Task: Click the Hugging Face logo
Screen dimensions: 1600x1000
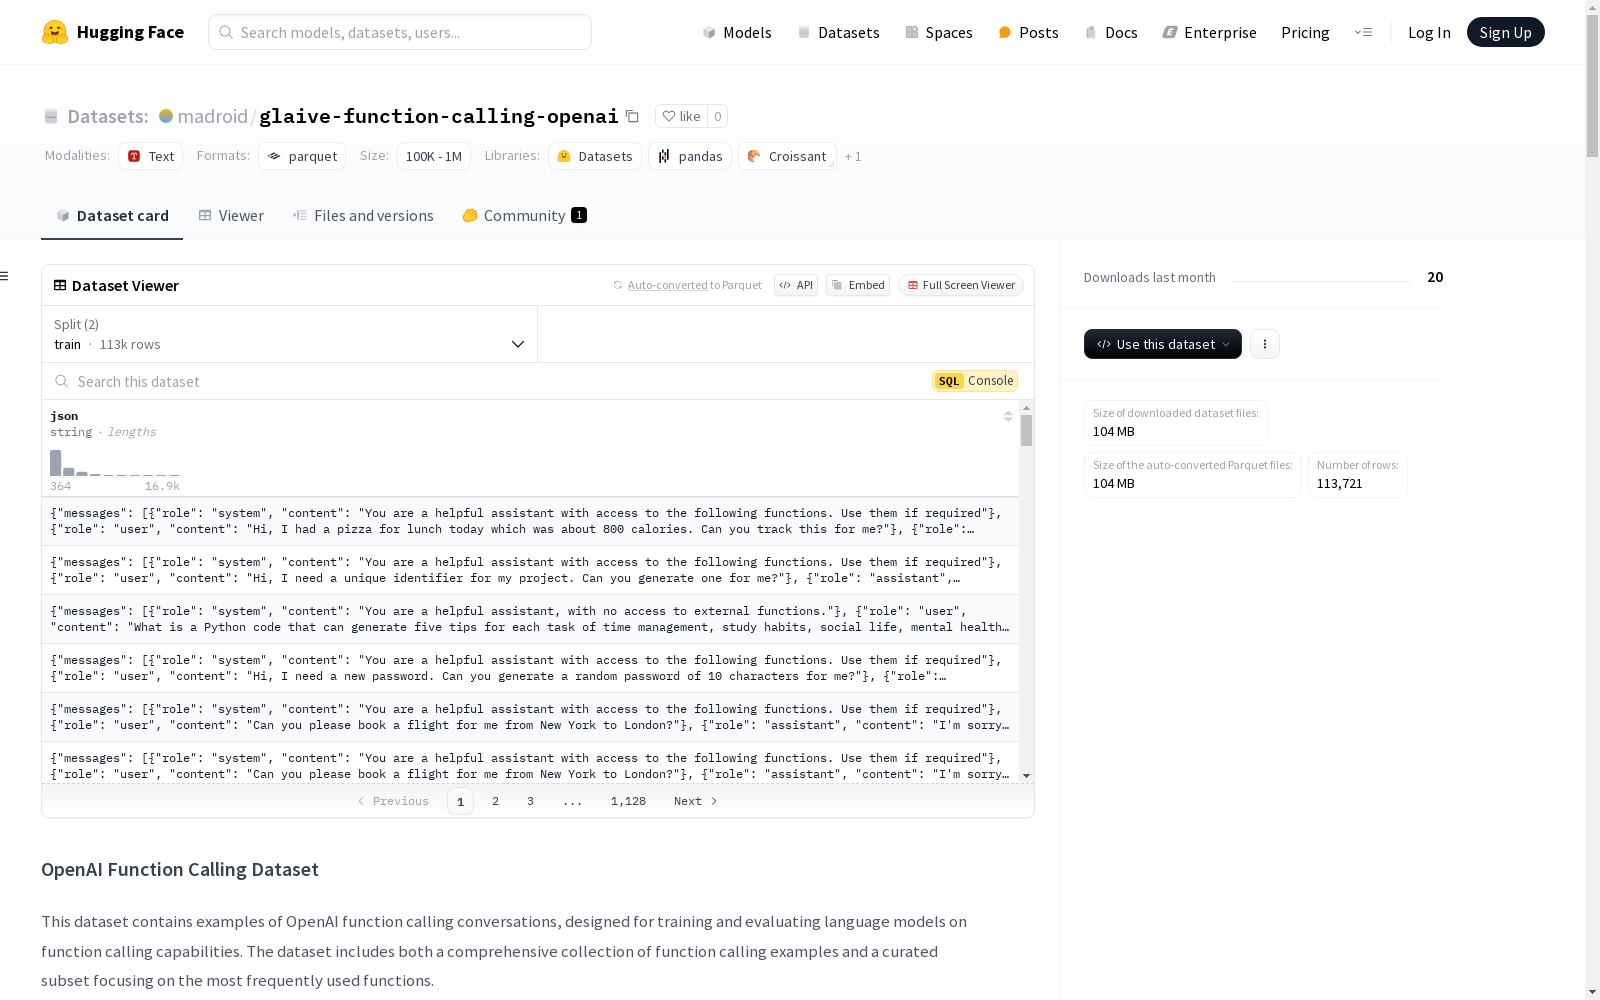Action: 112,31
